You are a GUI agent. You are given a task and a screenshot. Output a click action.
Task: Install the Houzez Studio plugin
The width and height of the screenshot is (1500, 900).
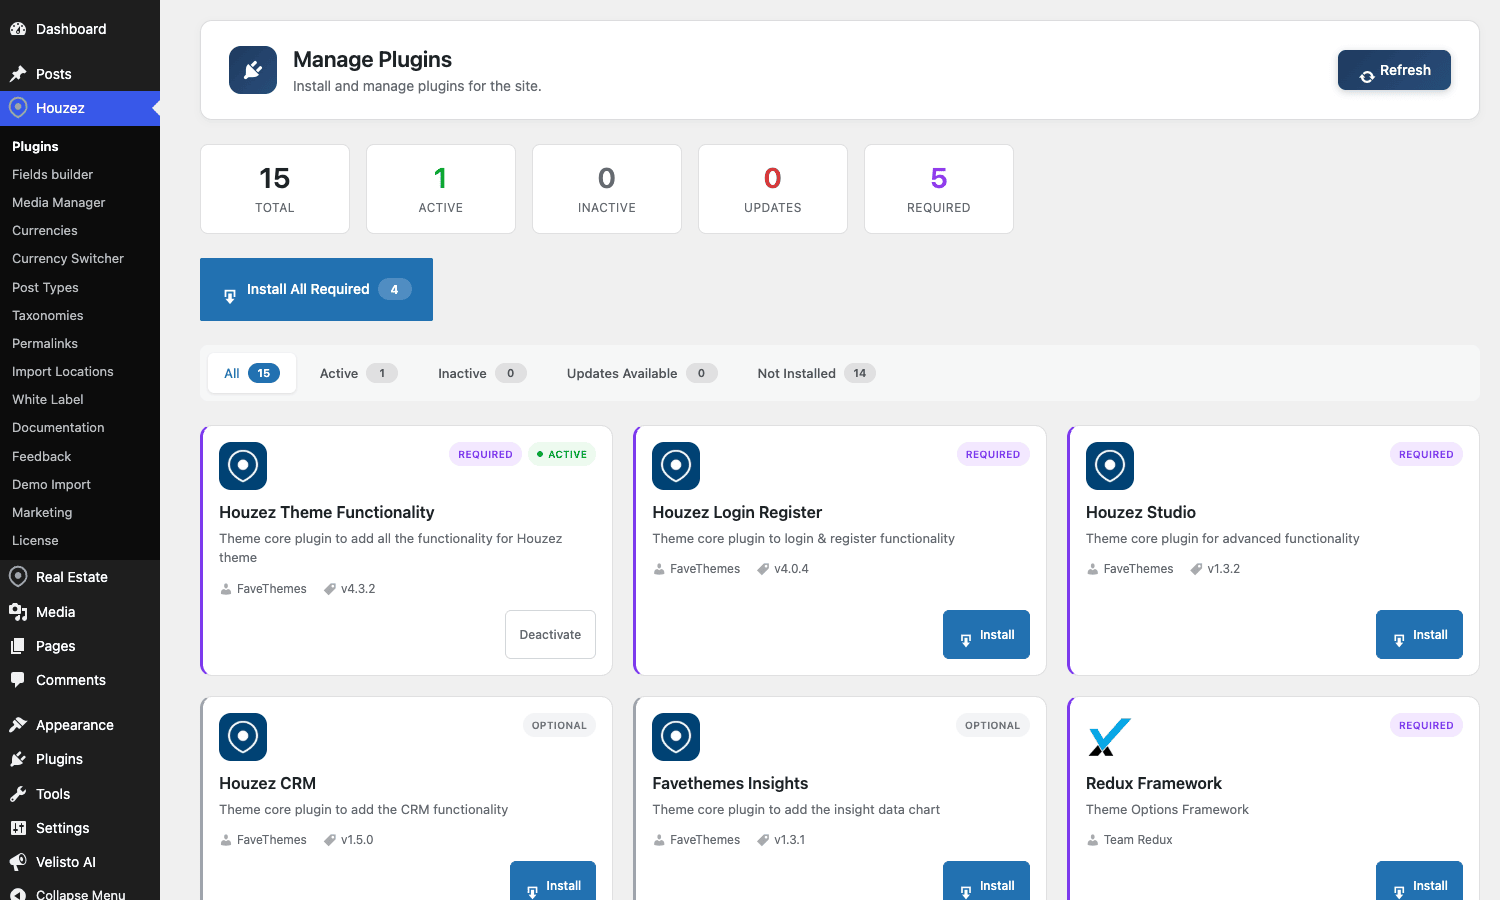tap(1419, 634)
